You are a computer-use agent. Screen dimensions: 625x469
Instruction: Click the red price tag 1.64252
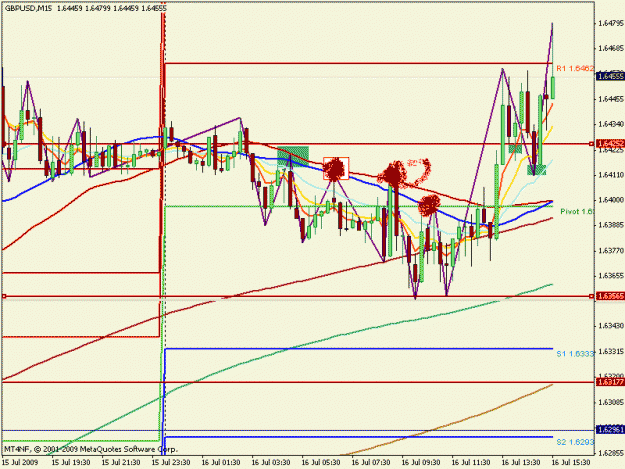coord(610,144)
